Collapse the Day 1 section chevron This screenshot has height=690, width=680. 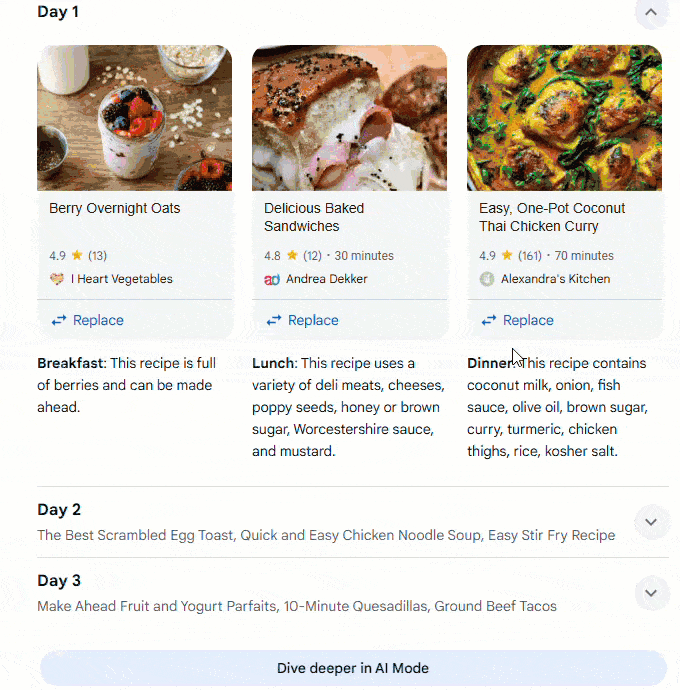(651, 13)
